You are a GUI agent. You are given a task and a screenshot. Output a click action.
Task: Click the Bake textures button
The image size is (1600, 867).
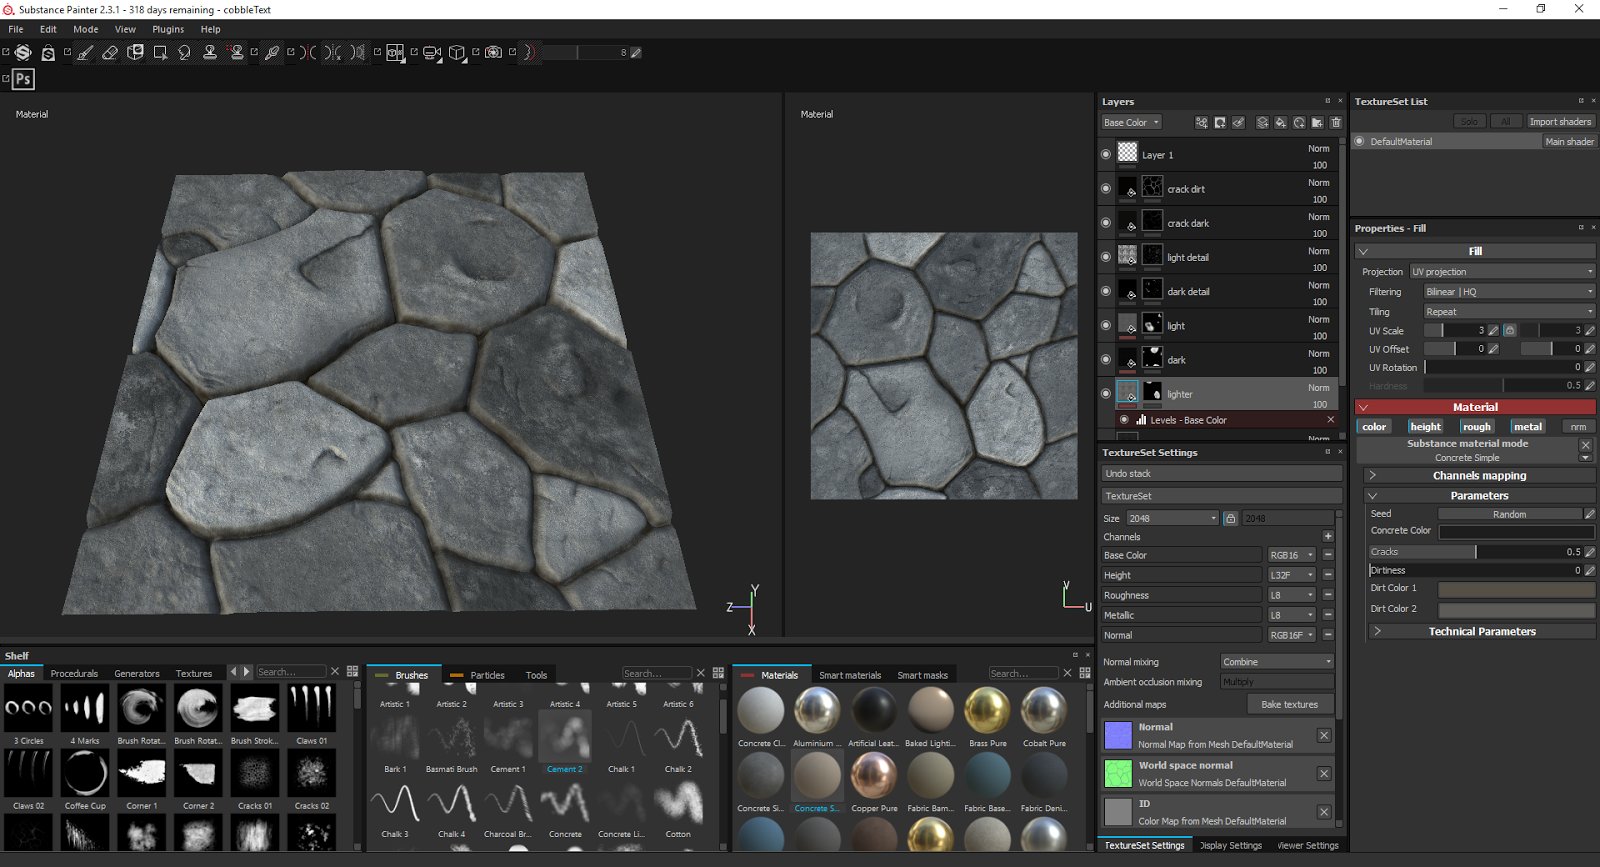coord(1289,705)
